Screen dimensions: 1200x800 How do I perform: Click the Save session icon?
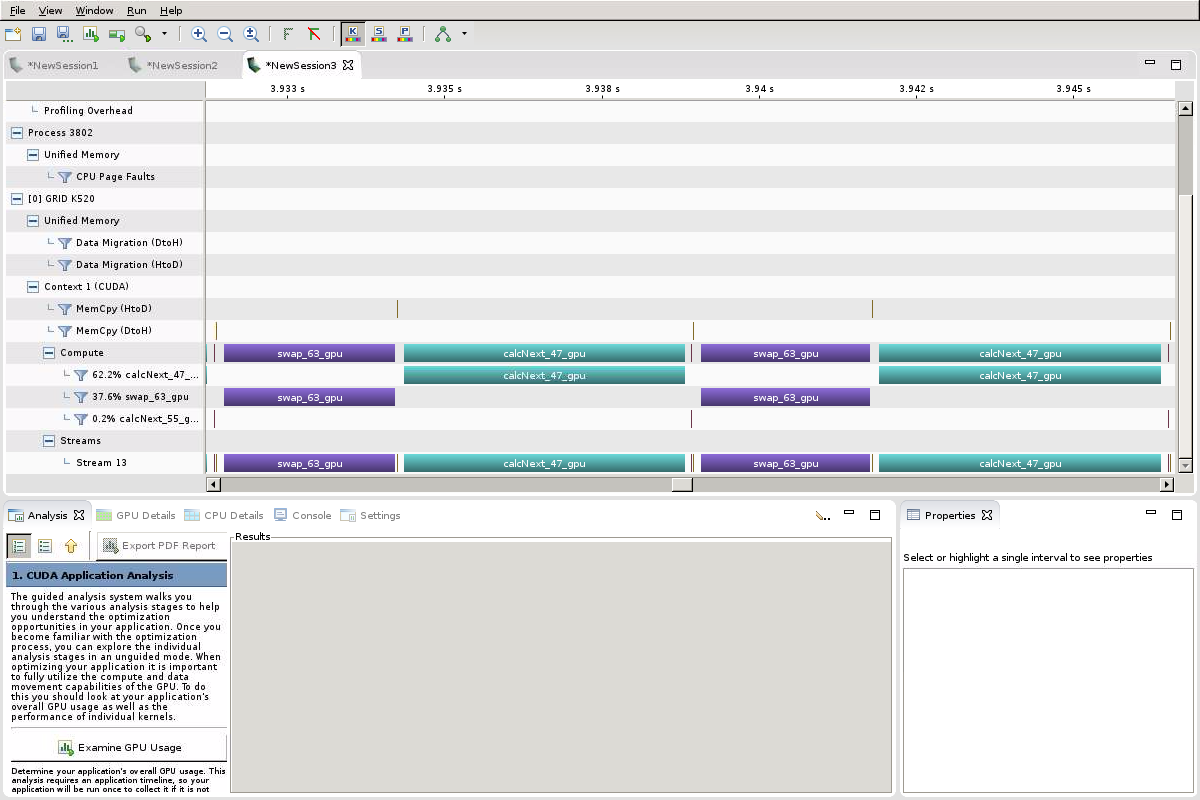pos(39,34)
